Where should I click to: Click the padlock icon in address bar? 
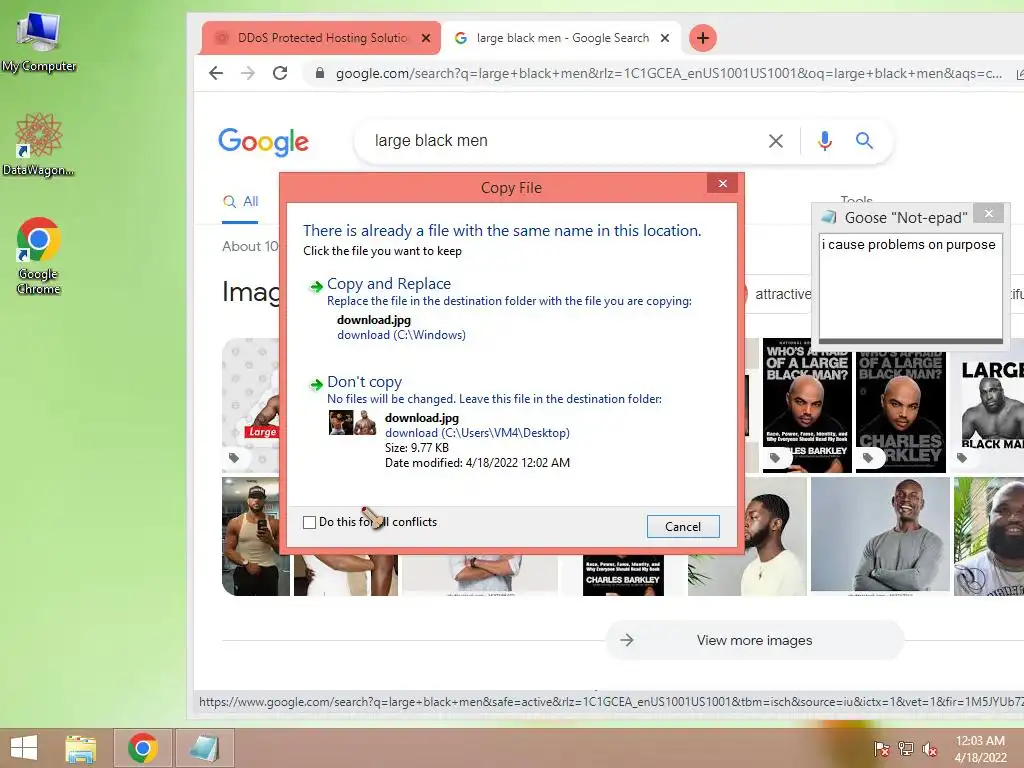point(319,73)
